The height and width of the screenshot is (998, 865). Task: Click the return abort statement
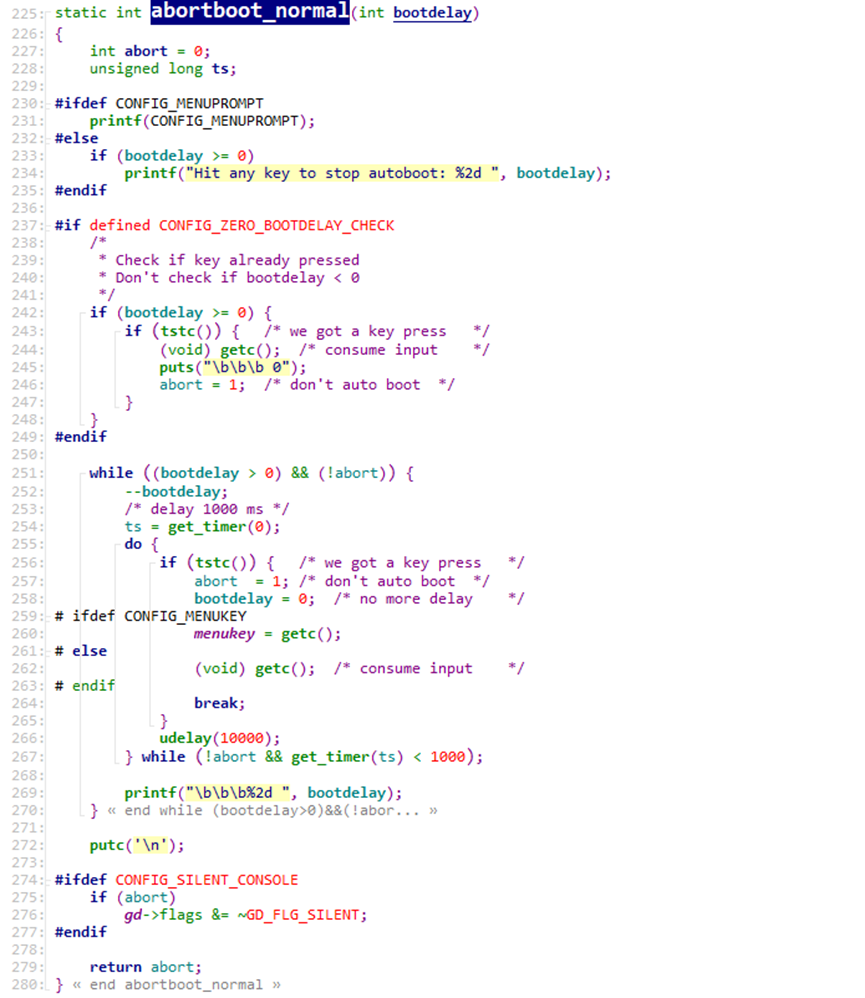pyautogui.click(x=145, y=967)
